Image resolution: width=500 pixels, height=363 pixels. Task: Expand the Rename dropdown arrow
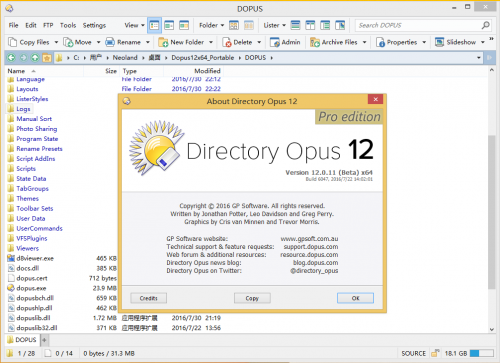coord(148,42)
